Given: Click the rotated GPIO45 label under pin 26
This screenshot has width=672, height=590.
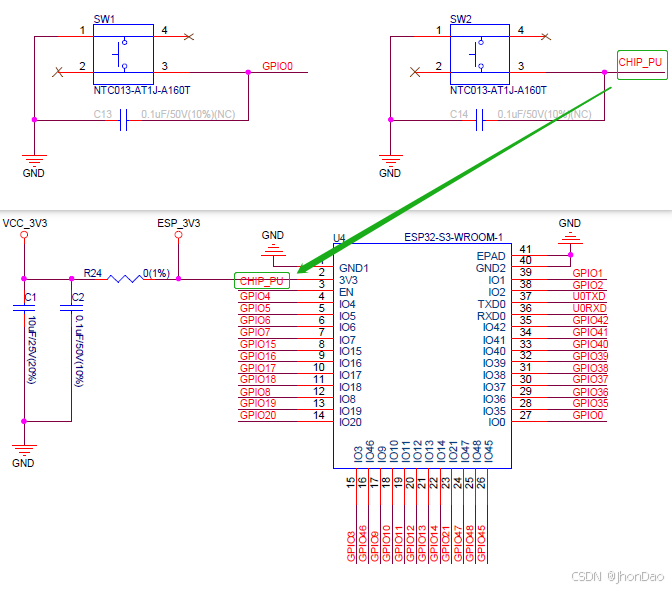Looking at the screenshot, I should click(x=481, y=543).
